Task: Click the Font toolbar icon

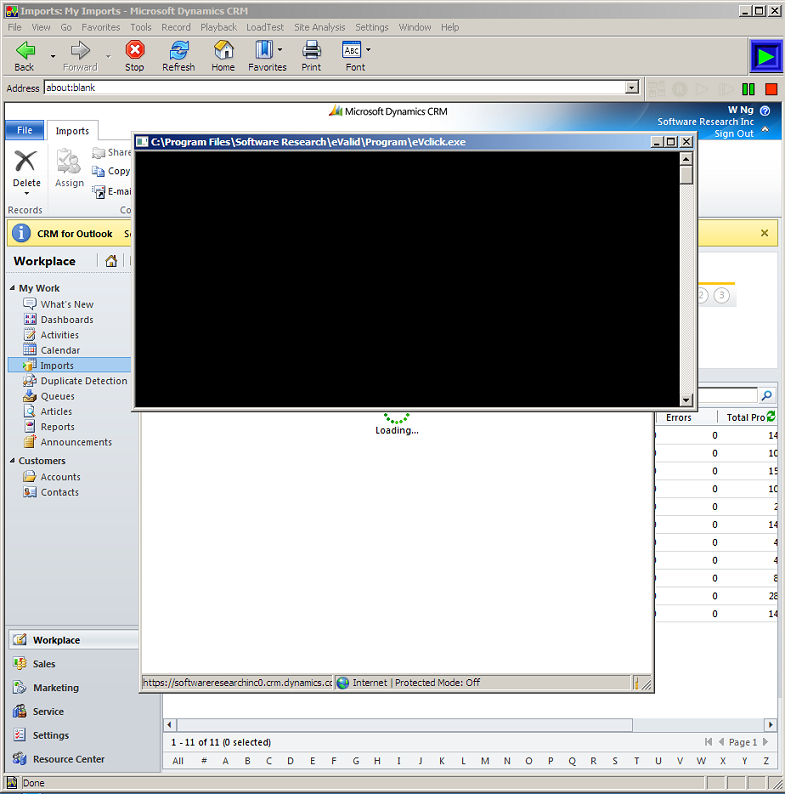Action: pyautogui.click(x=352, y=50)
